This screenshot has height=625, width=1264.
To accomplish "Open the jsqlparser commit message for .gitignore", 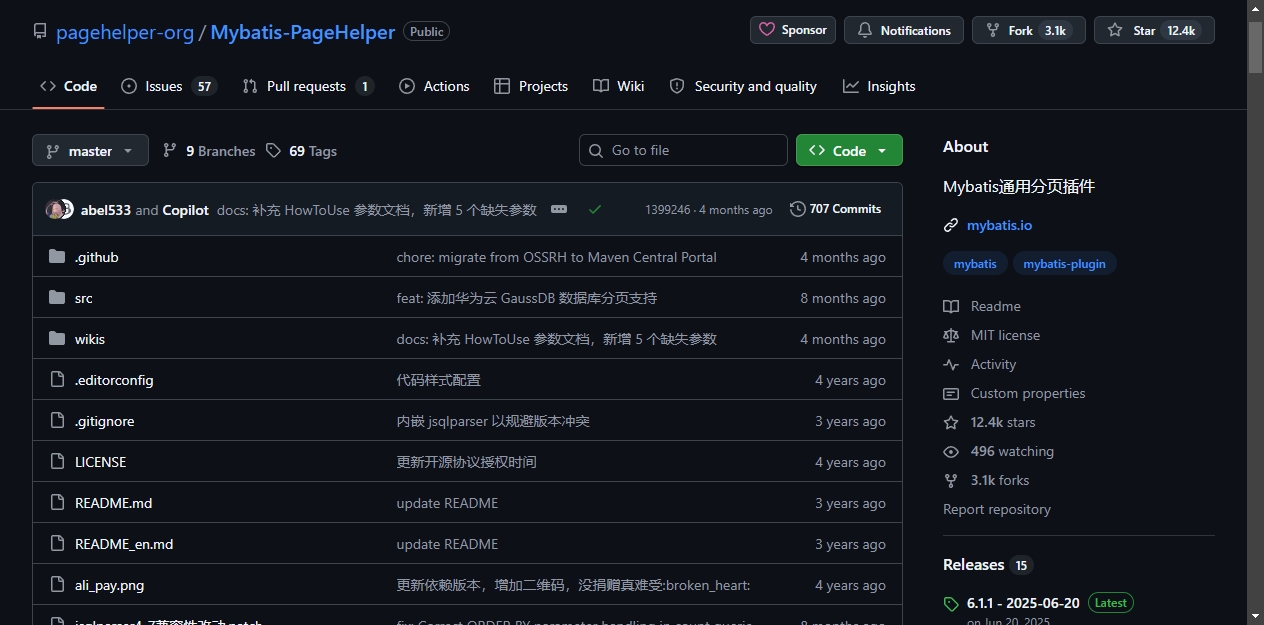I will [493, 421].
